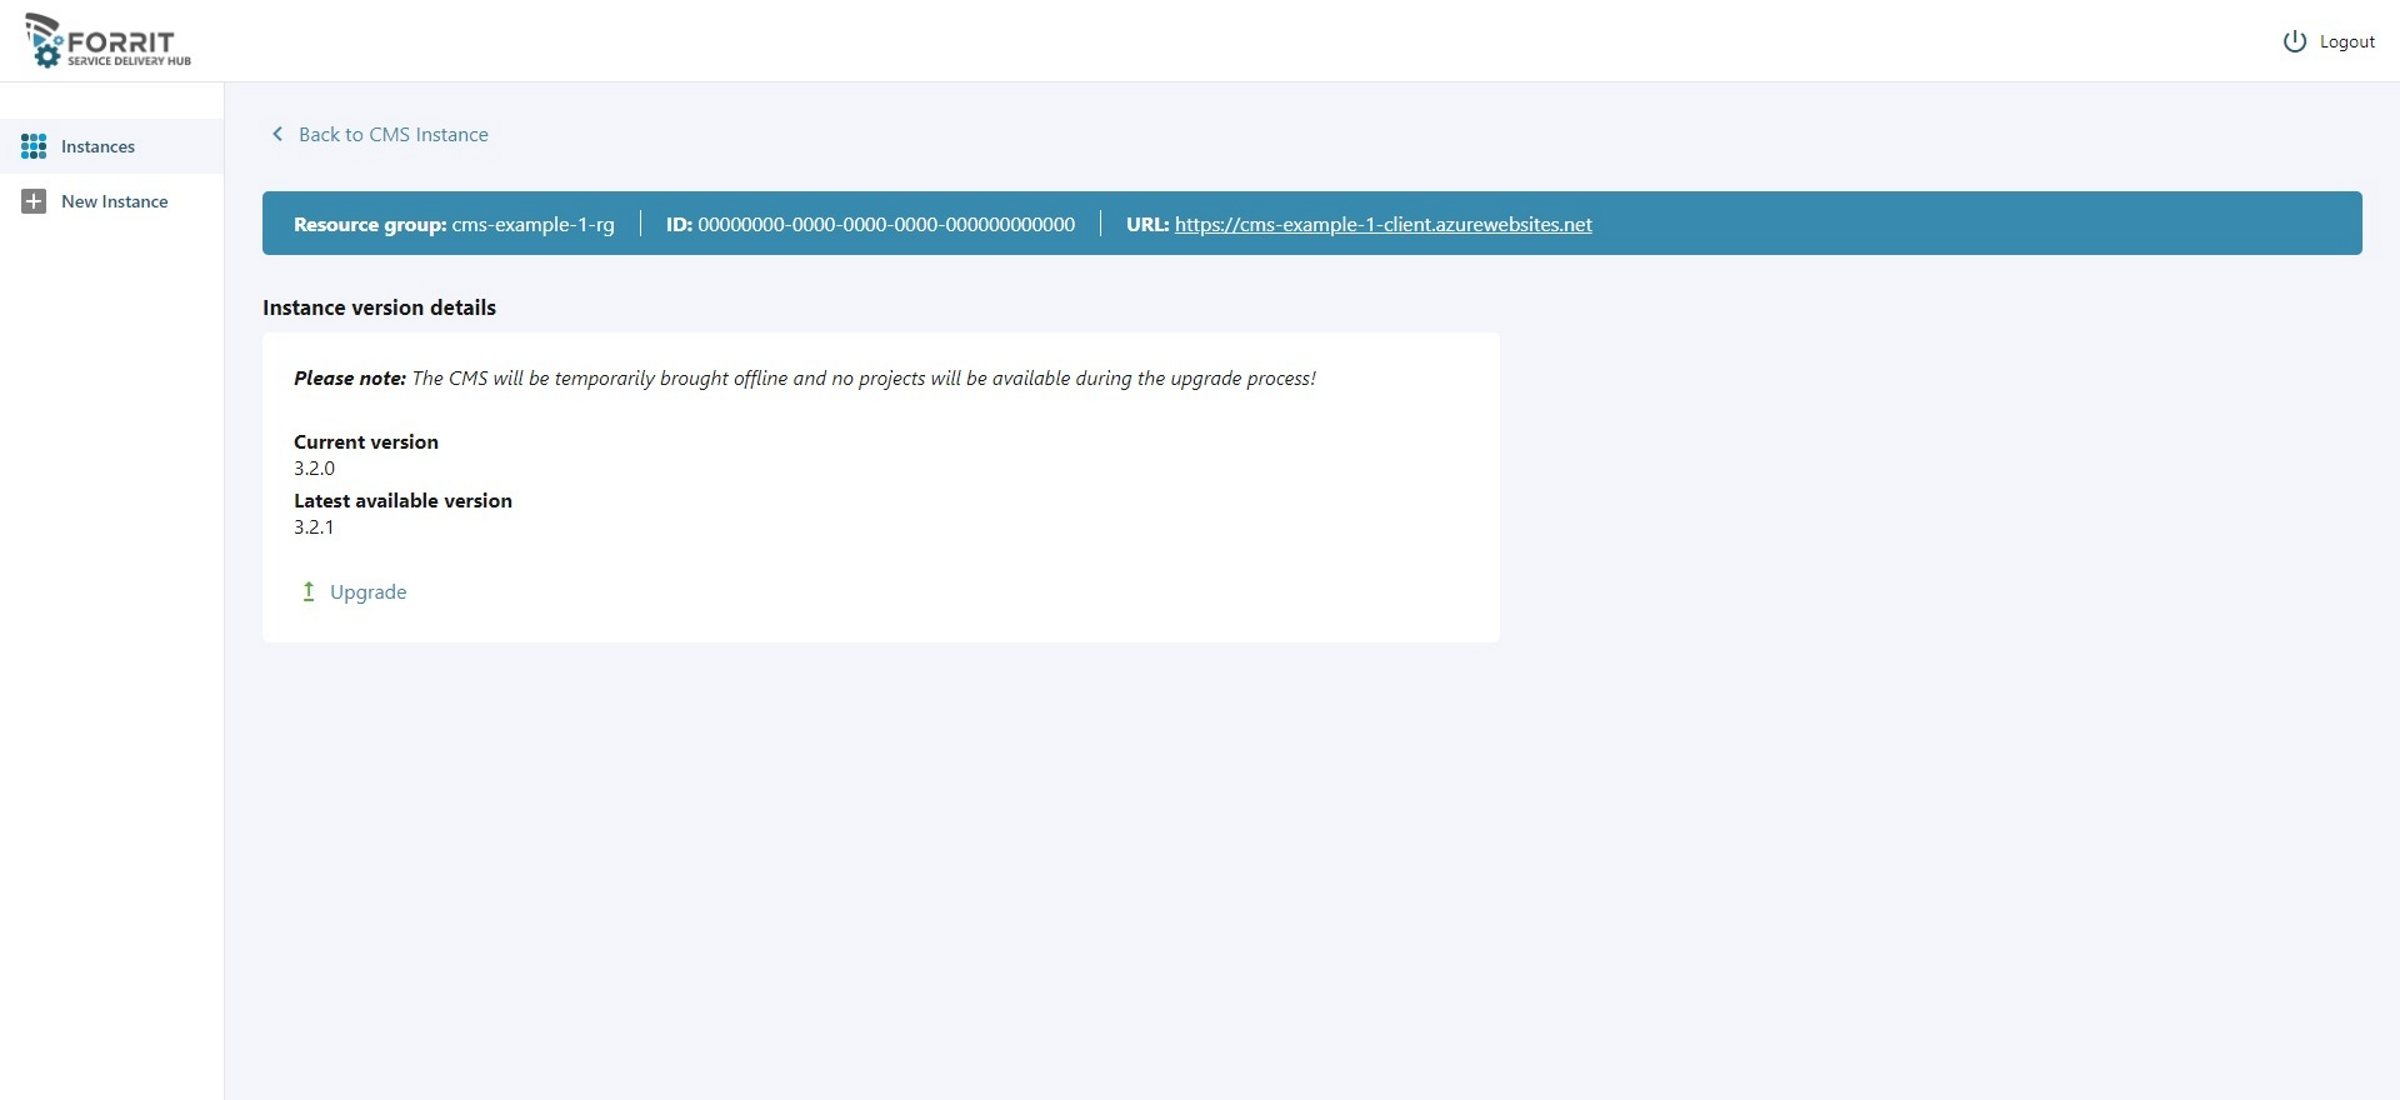The width and height of the screenshot is (2400, 1100).
Task: Click the Instance version details heading
Action: (379, 307)
